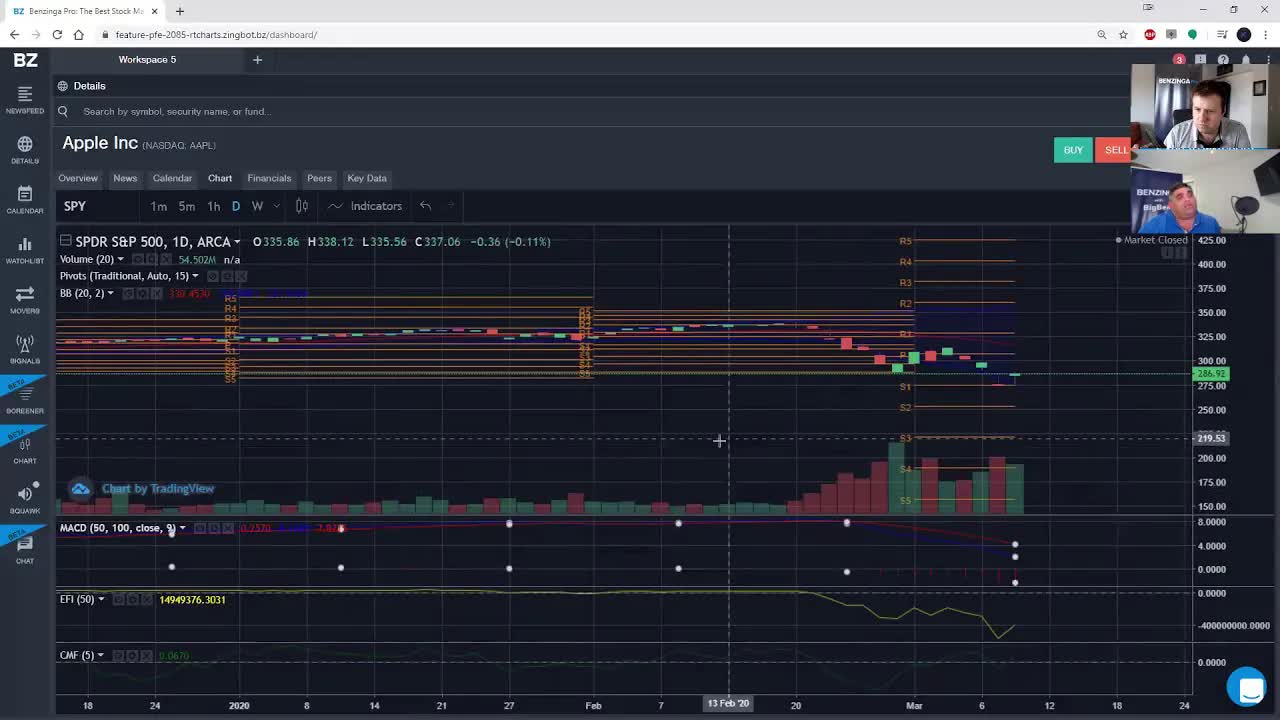
Task: Open more time intervals dropdown after W
Action: [x=276, y=206]
